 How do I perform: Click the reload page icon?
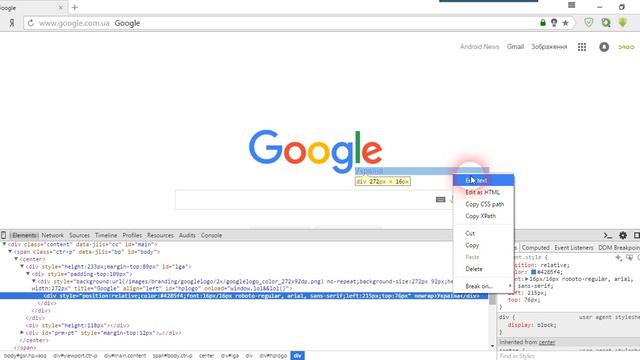pos(31,23)
